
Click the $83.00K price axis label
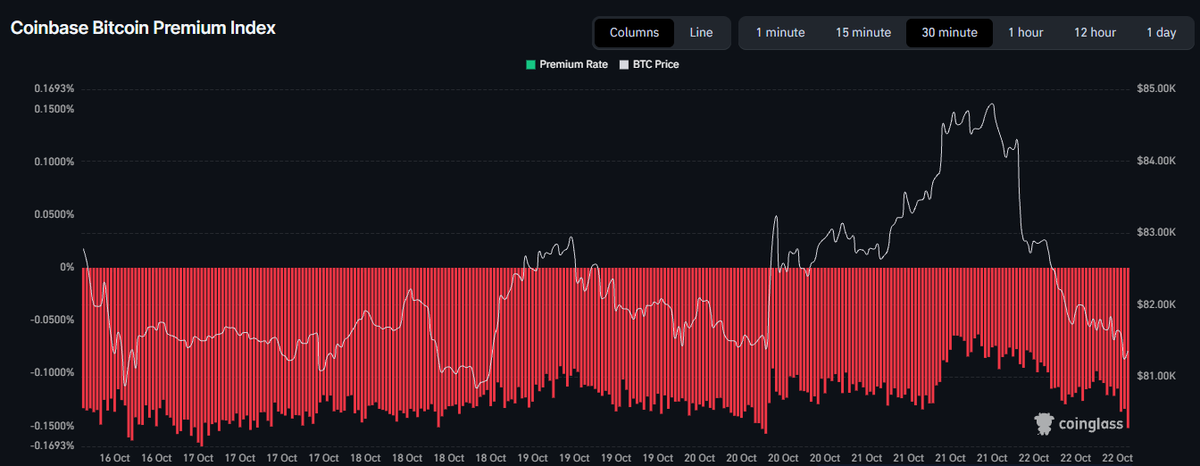pos(1157,232)
